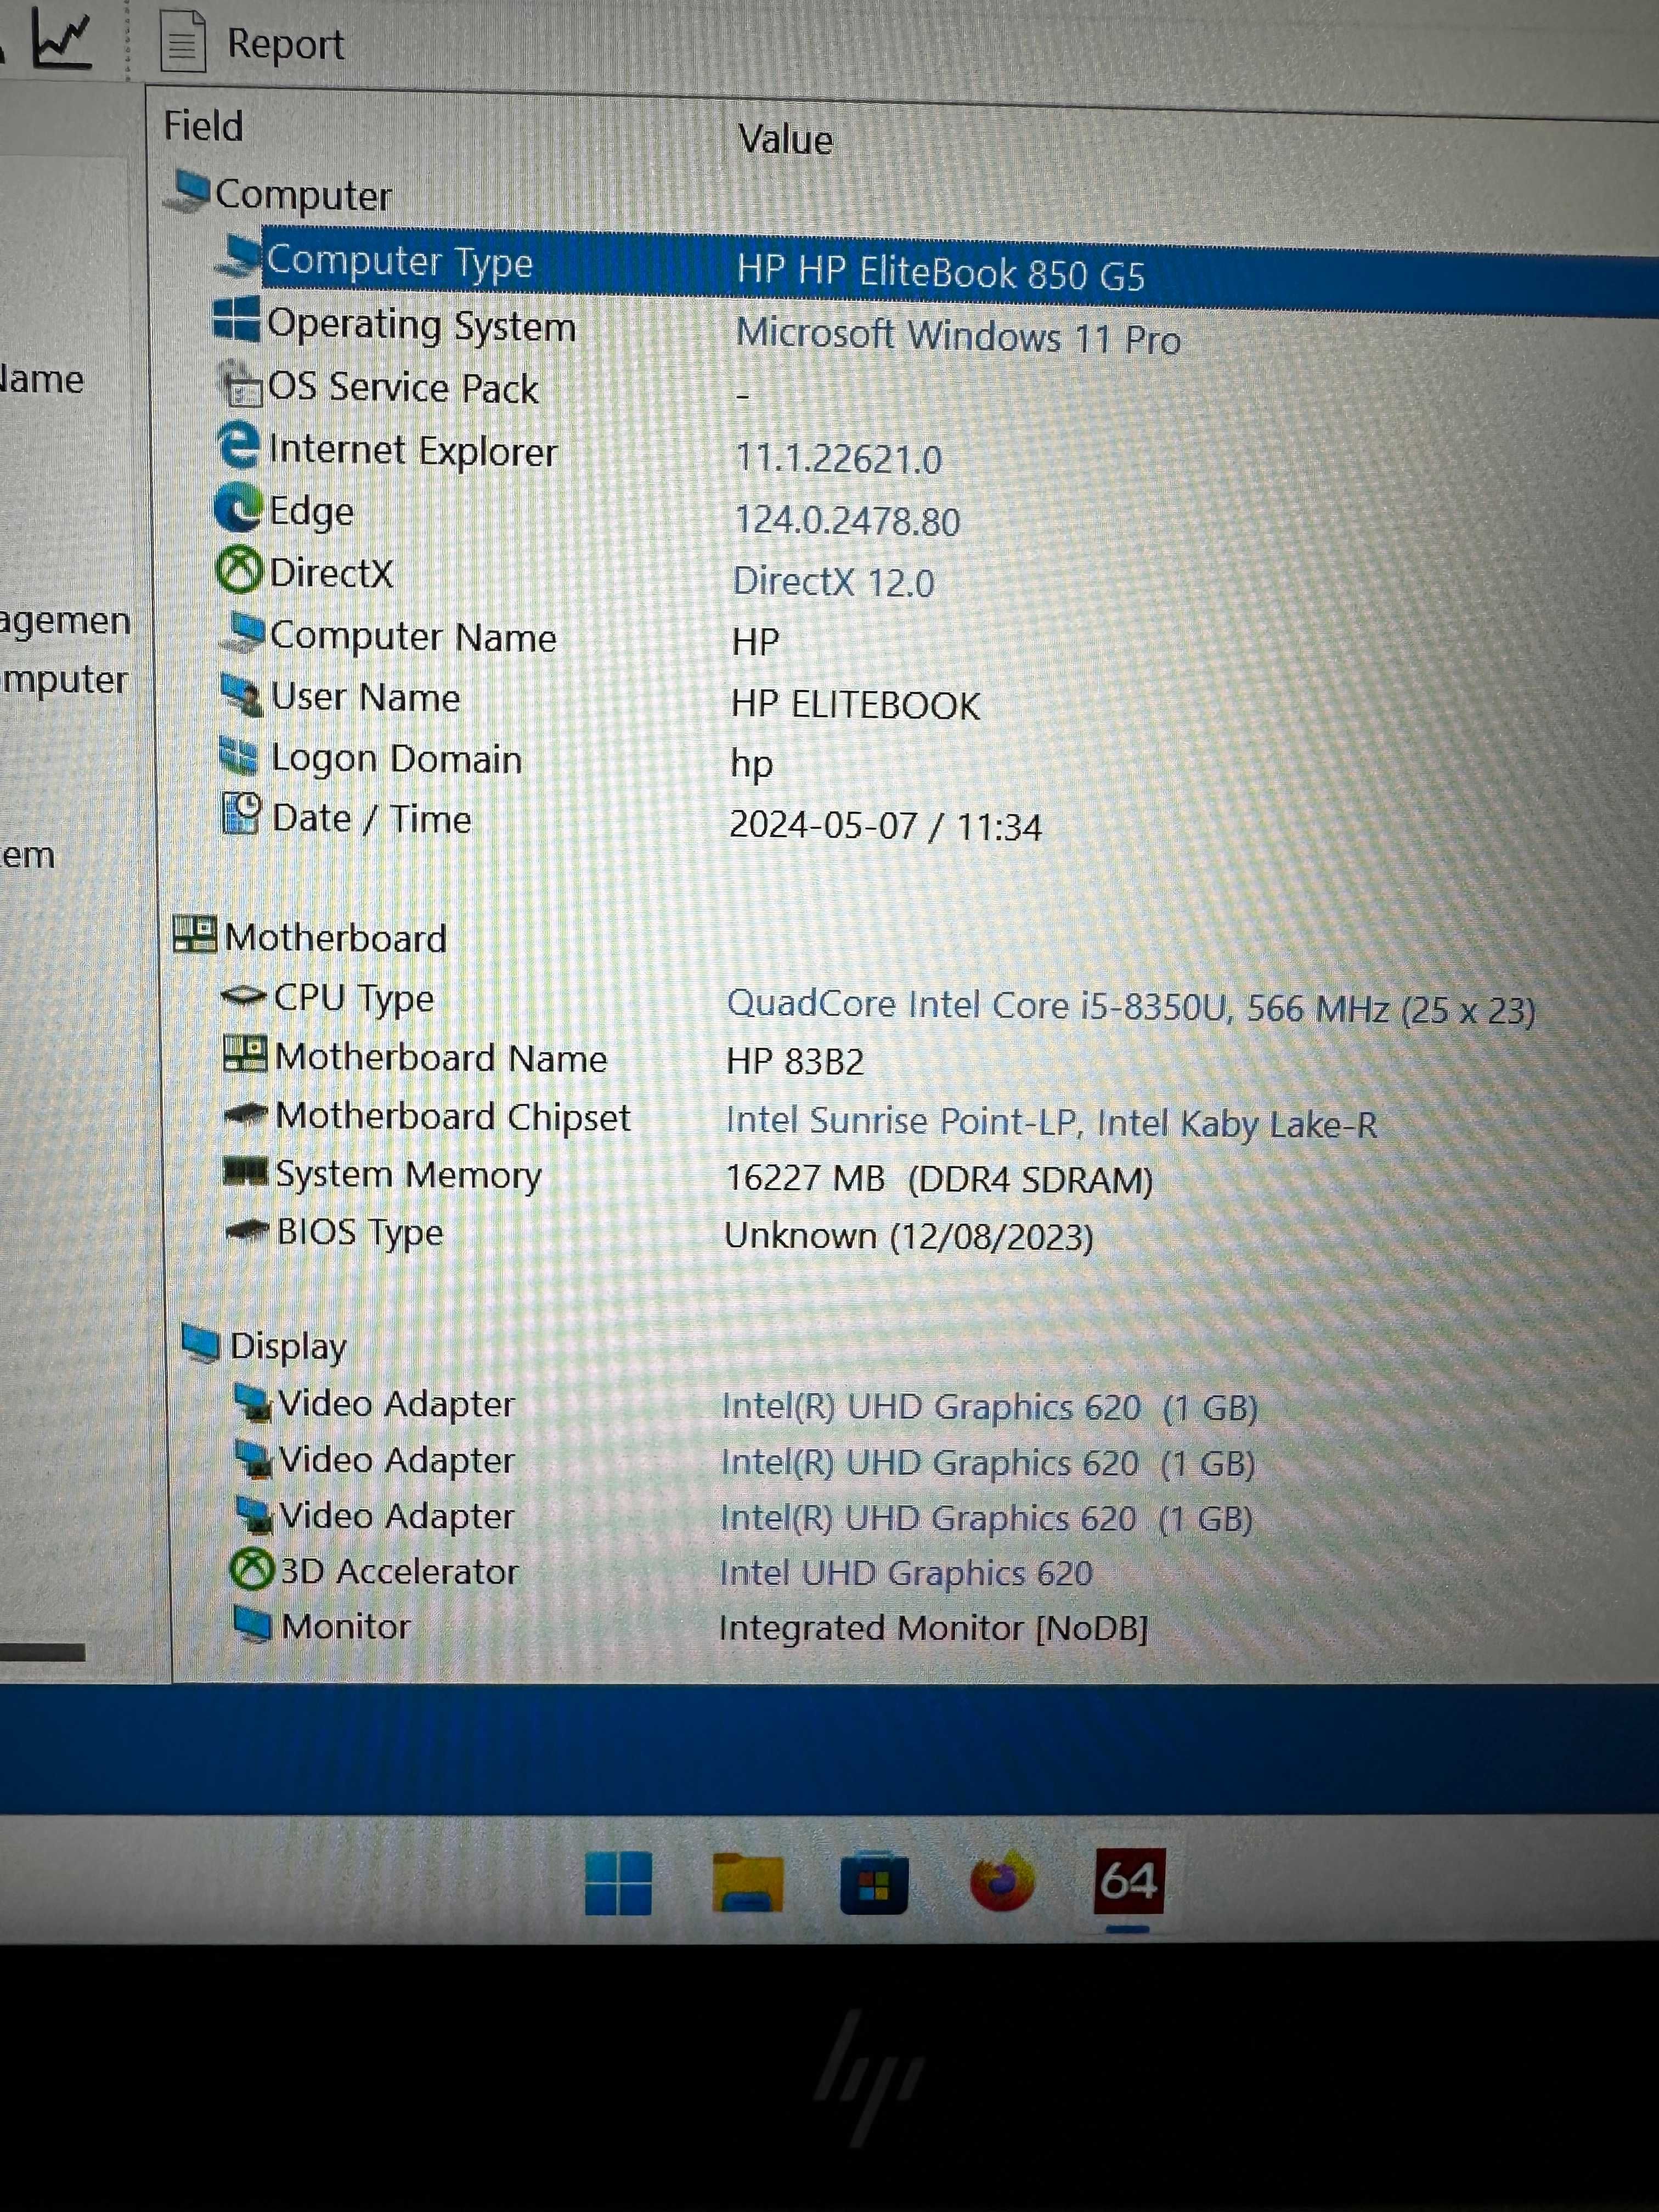Click AIDA64 icon on taskbar

coord(1129,1881)
